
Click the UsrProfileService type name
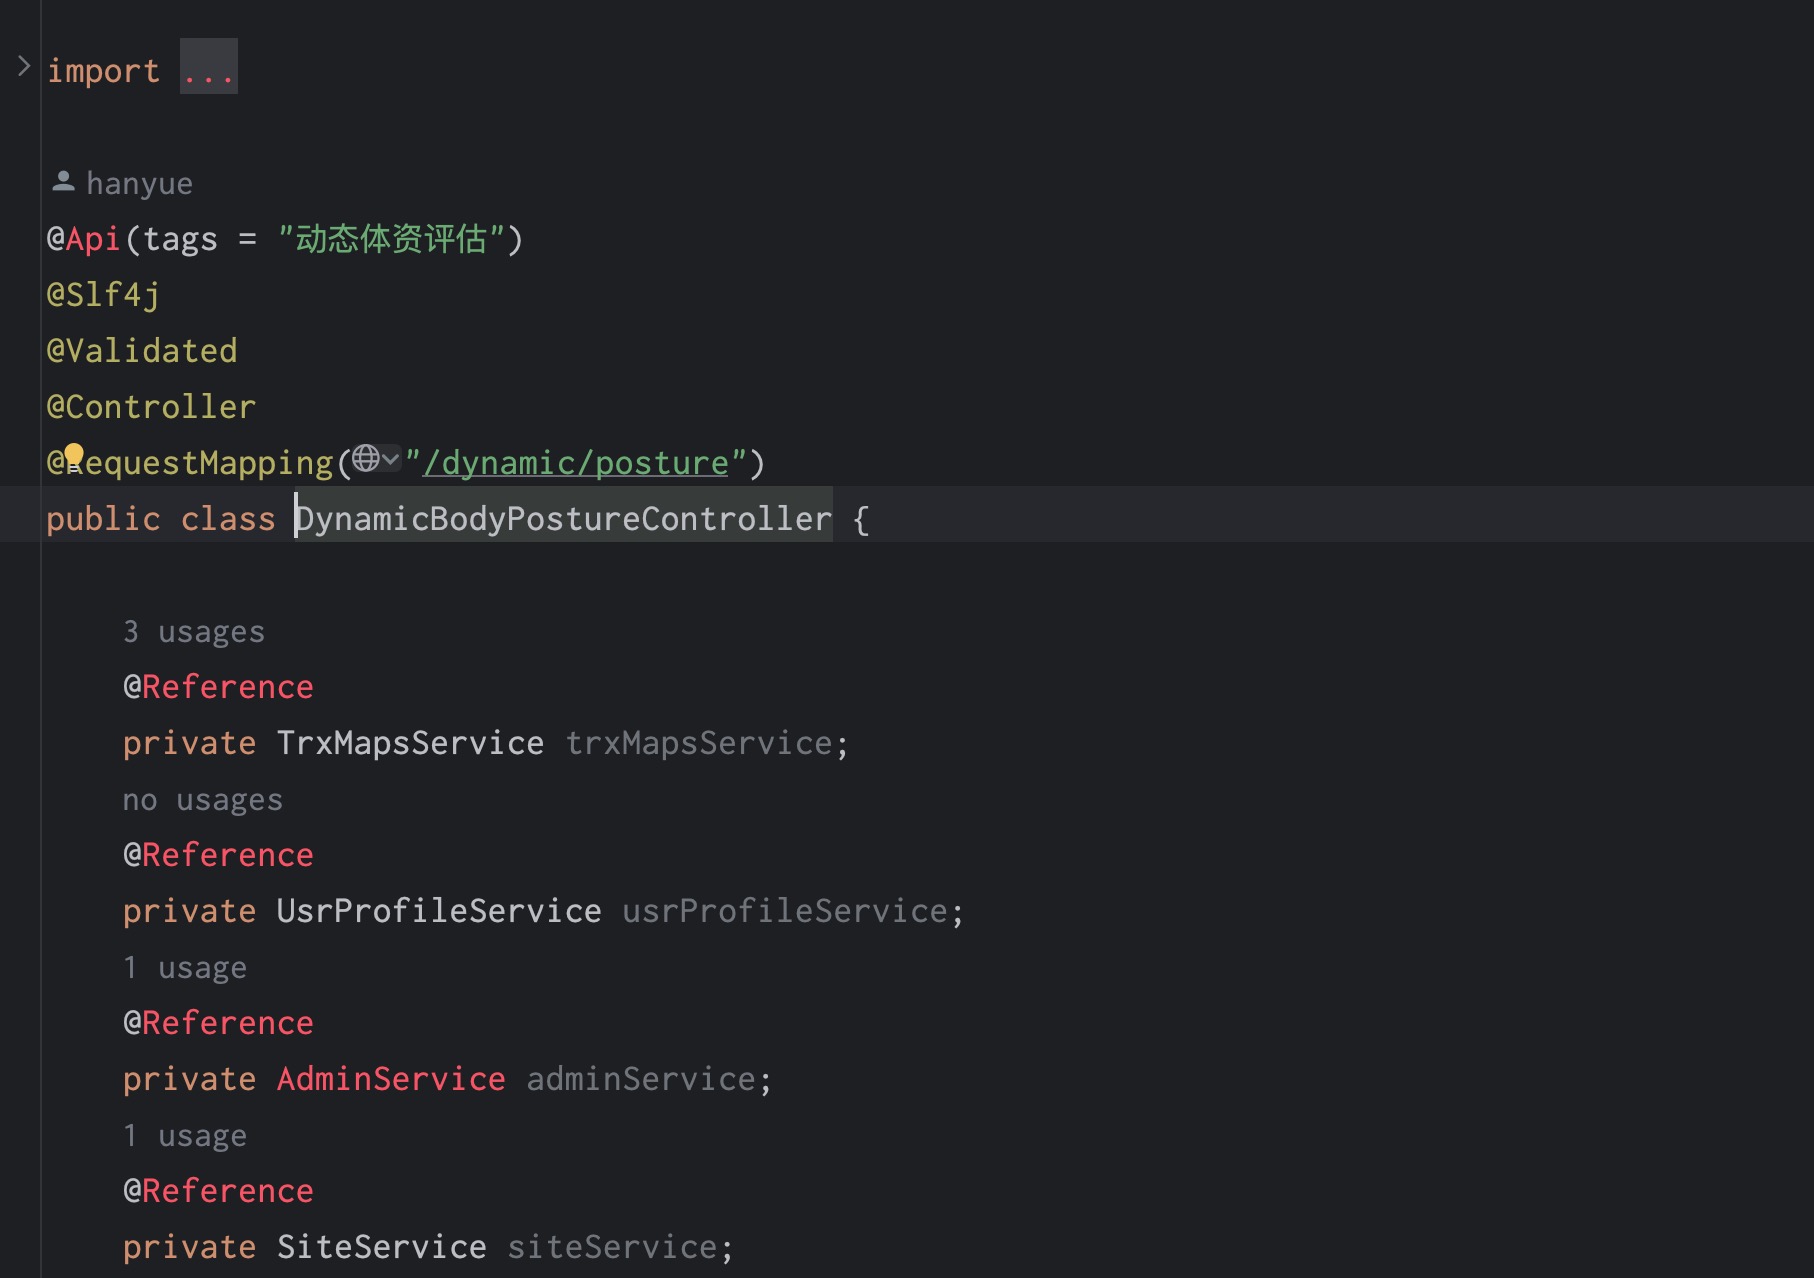pyautogui.click(x=439, y=911)
